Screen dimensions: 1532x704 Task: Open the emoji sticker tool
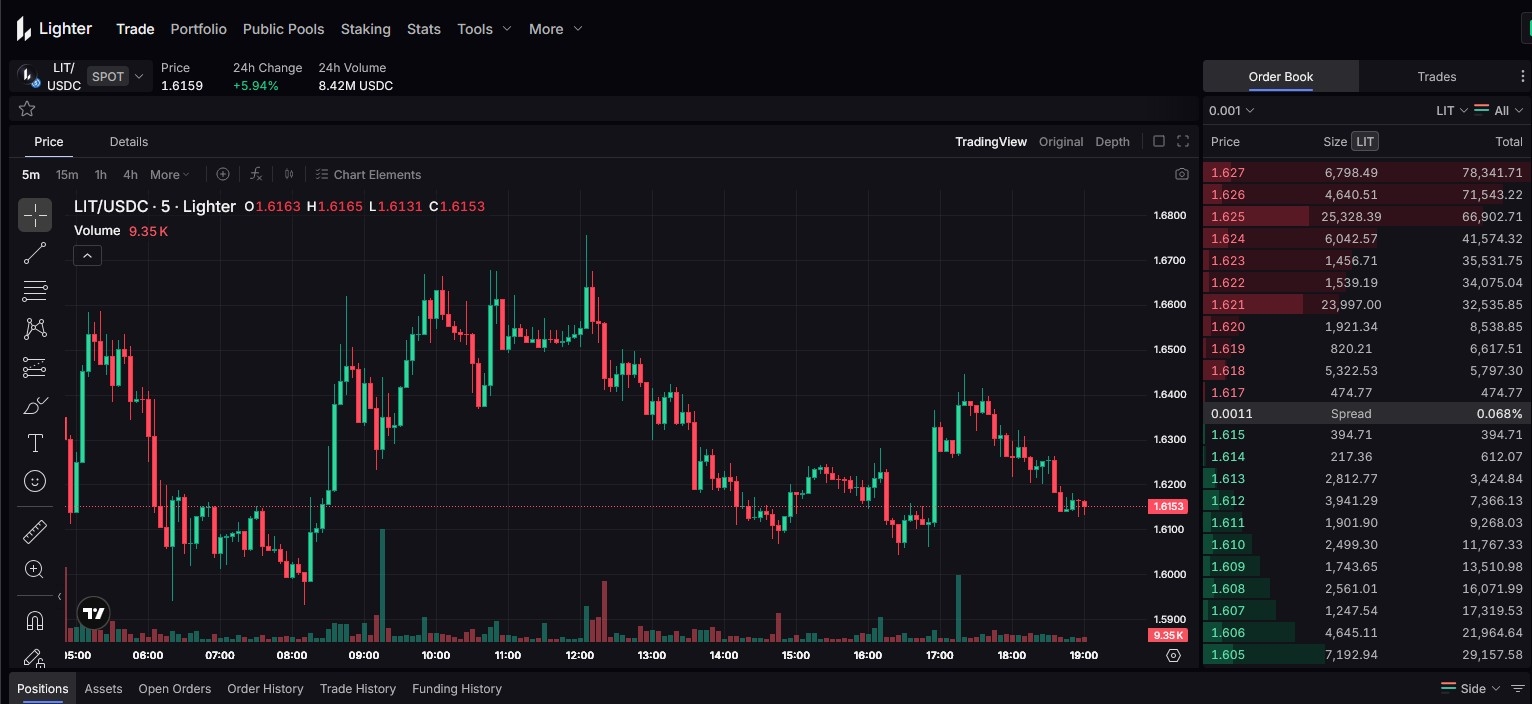pos(35,481)
